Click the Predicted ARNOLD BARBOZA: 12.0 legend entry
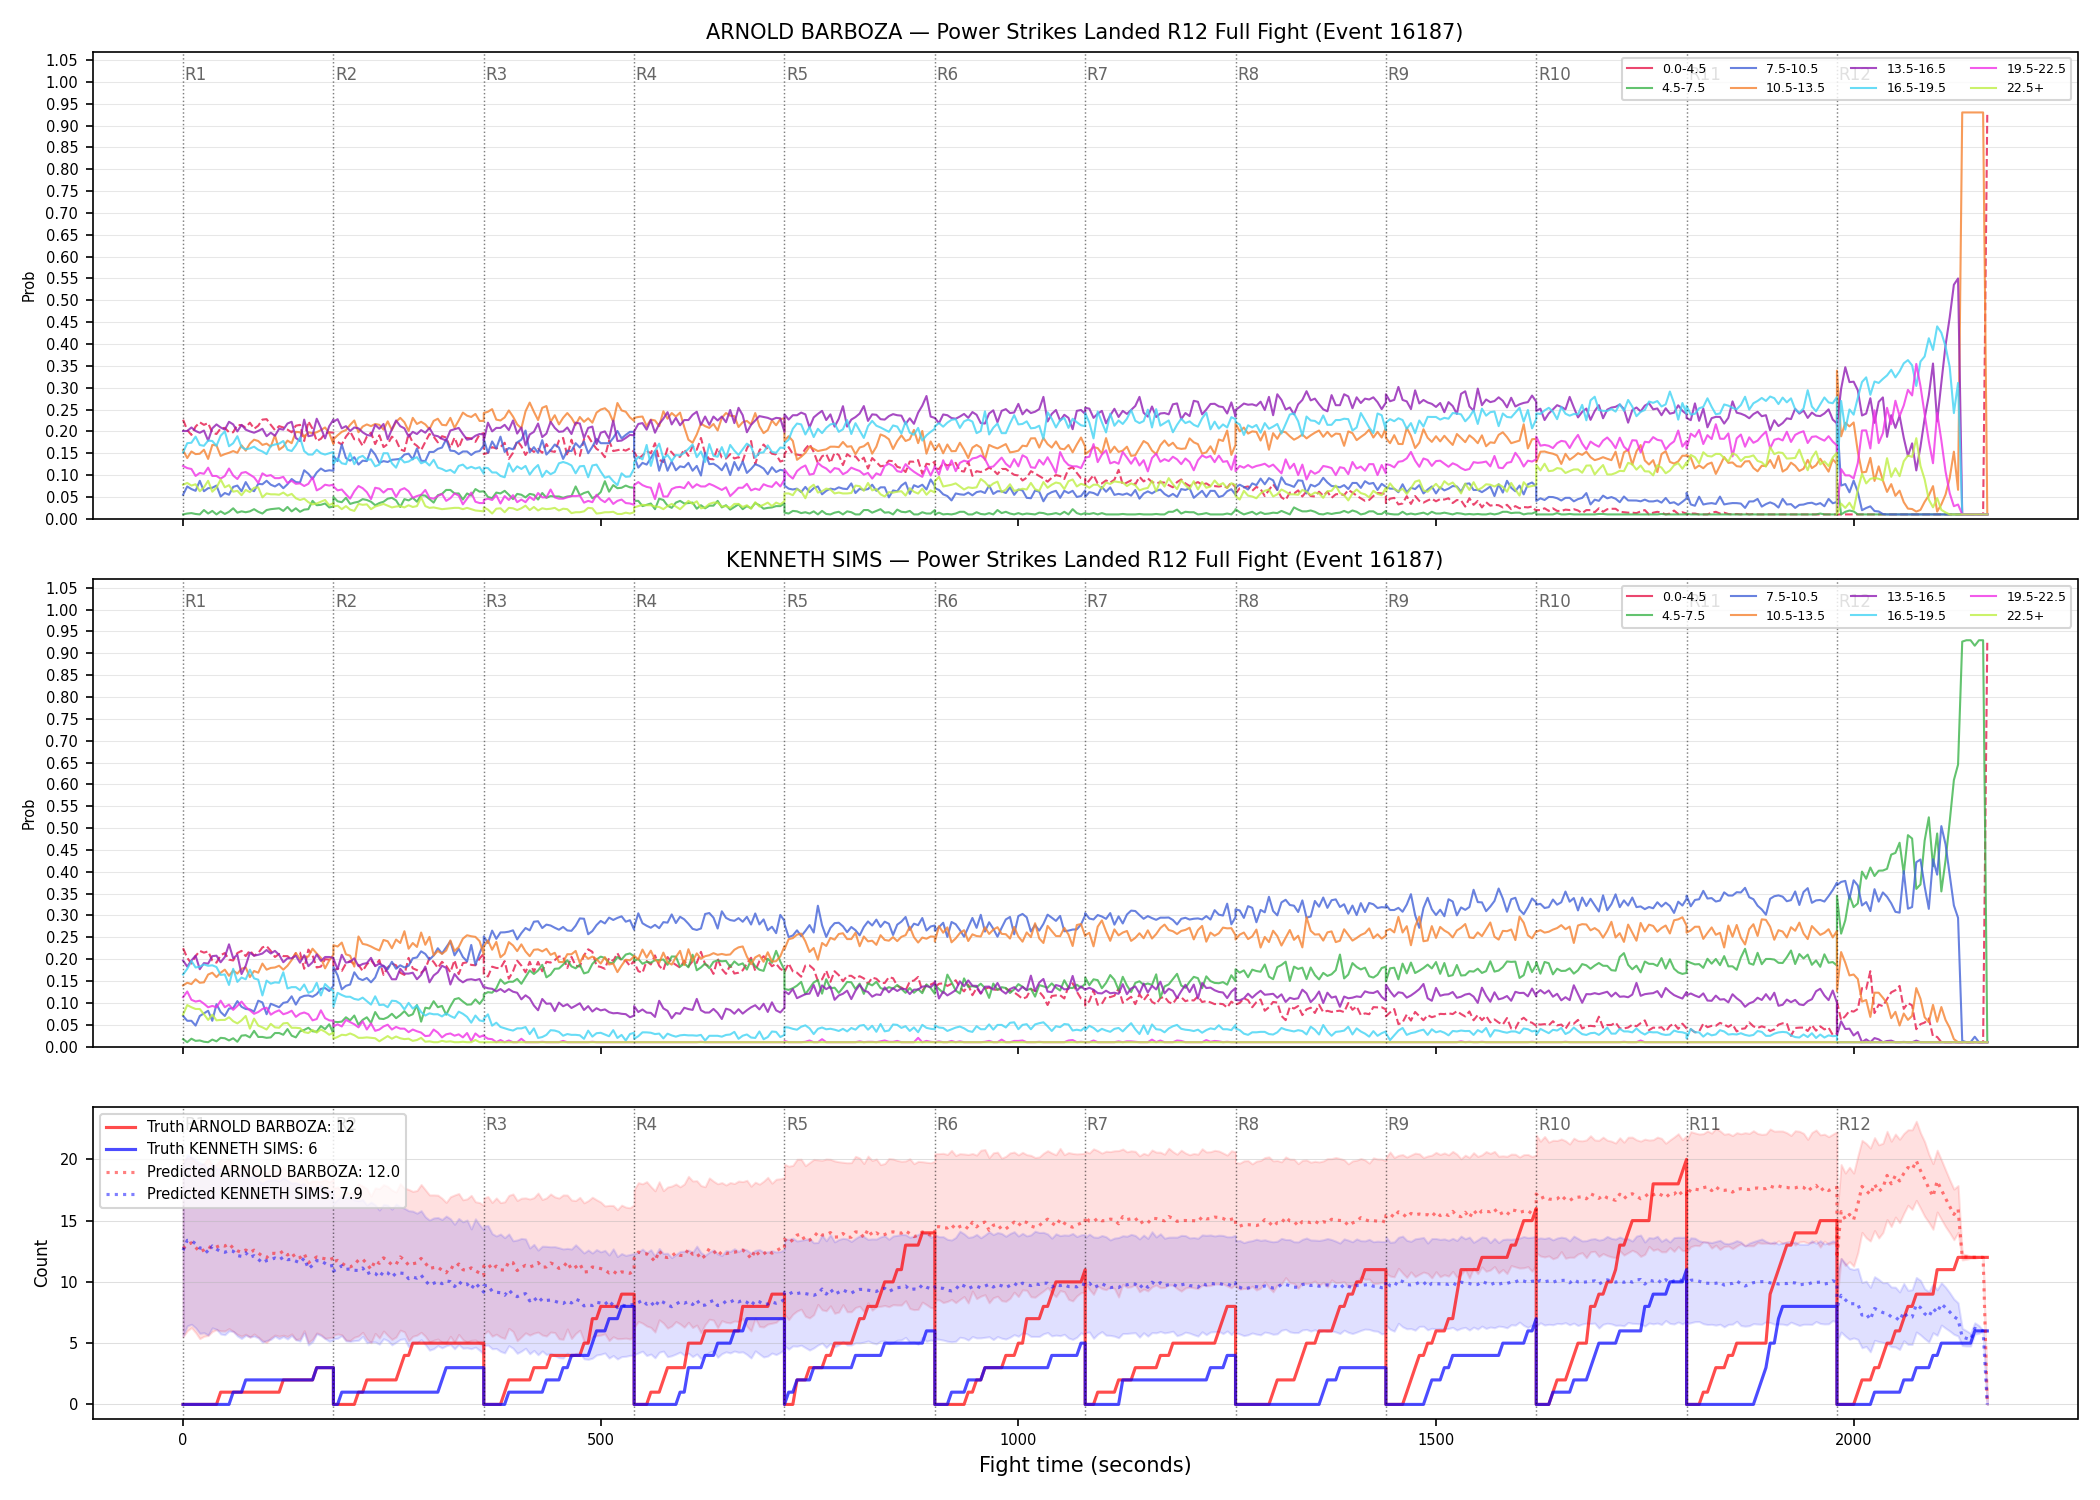The image size is (2100, 1500). (252, 1171)
